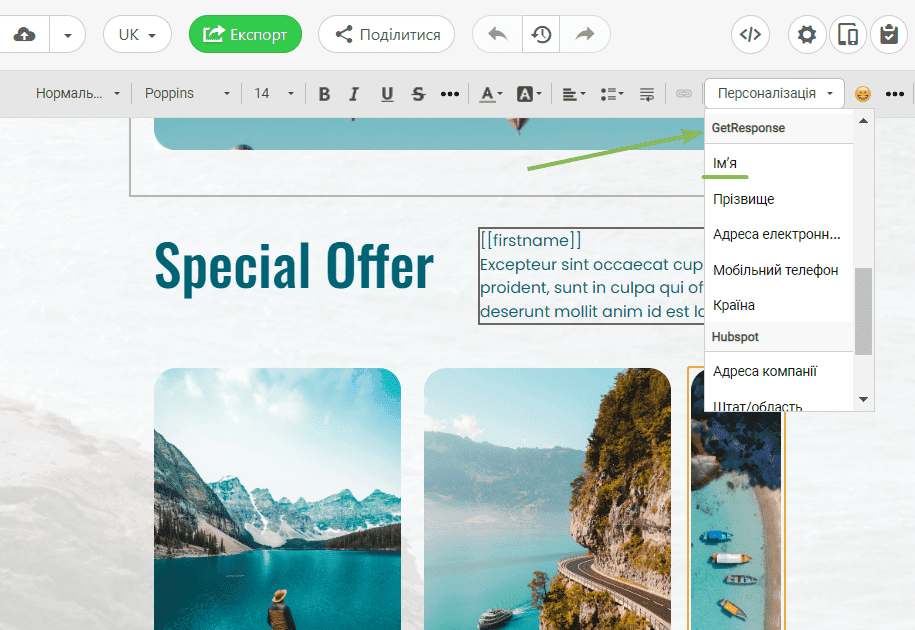Open the font size 14 dropdown
Viewport: 915px width, 630px height.
(x=274, y=94)
